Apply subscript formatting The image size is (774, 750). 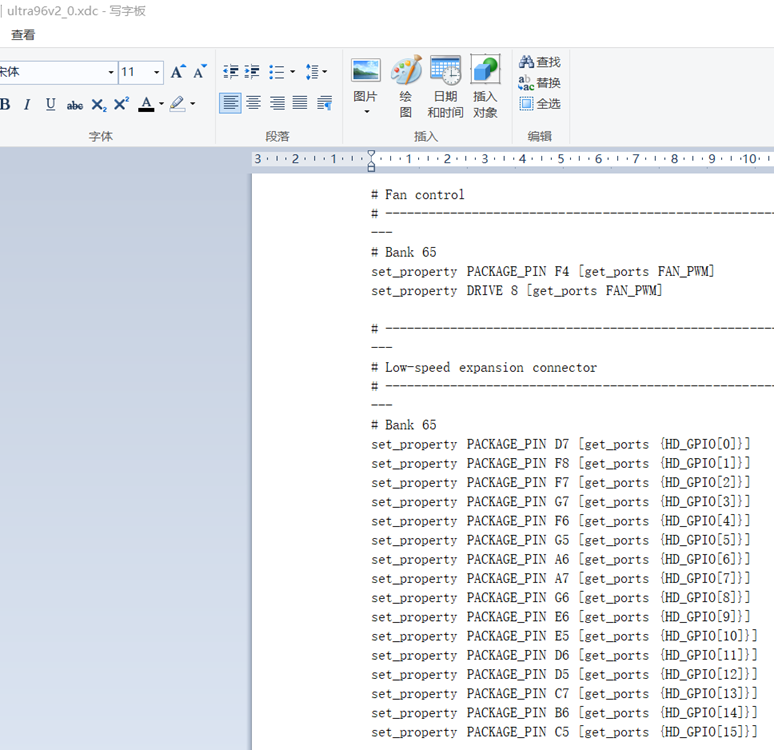coord(99,104)
